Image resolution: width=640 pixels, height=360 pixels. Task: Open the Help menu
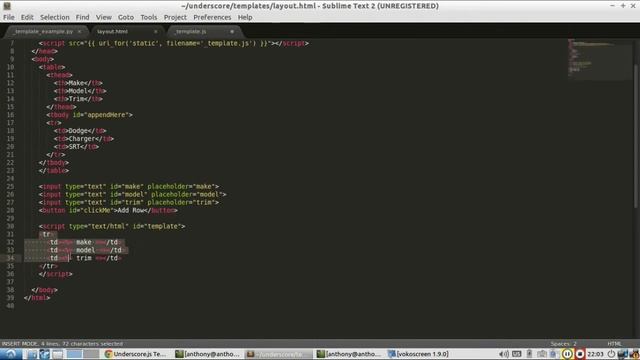click(245, 17)
